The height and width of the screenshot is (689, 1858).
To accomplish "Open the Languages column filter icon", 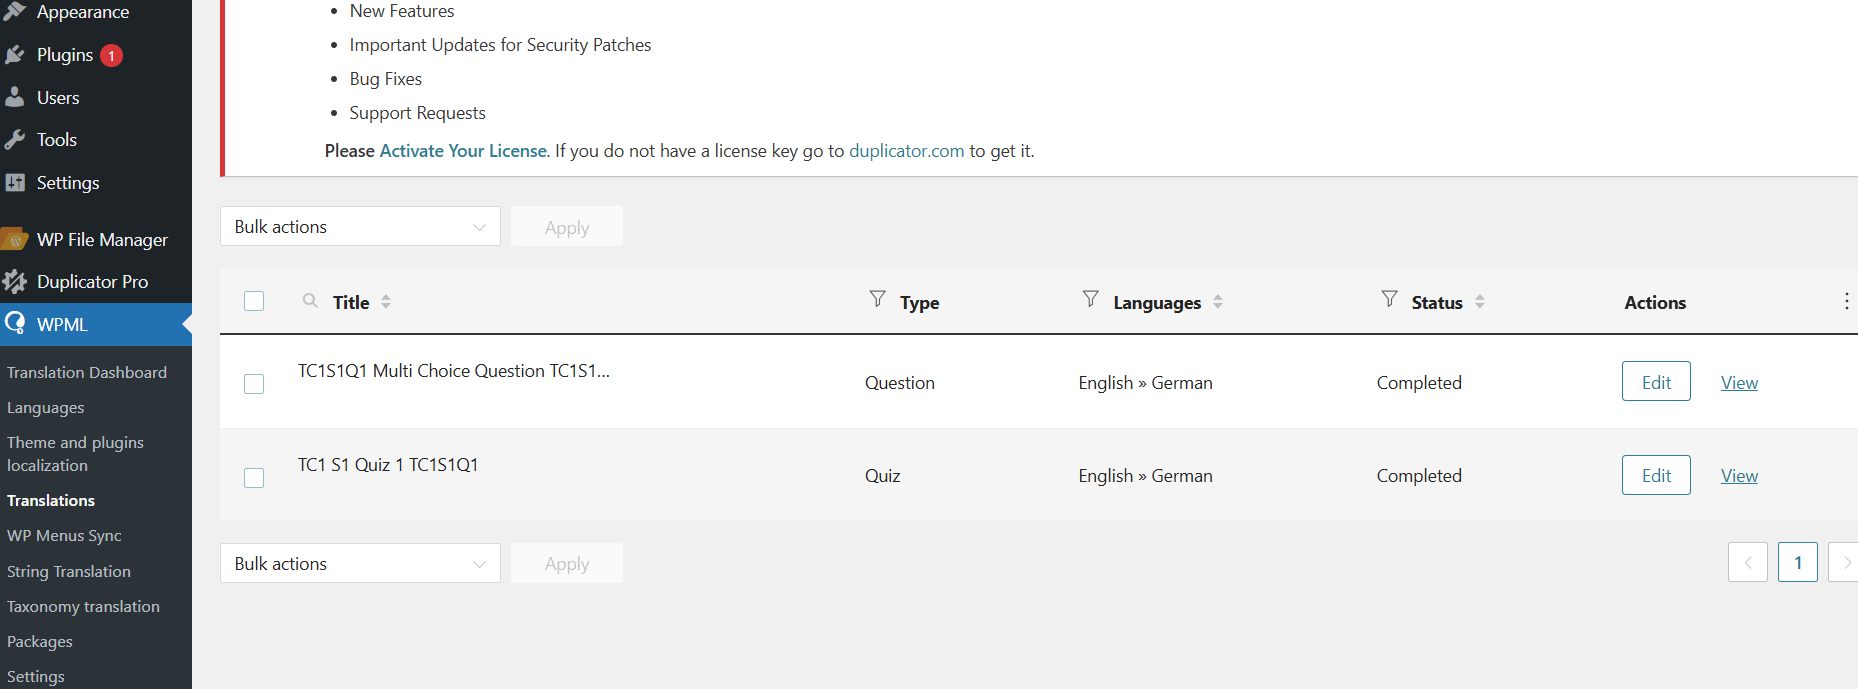I will 1090,299.
